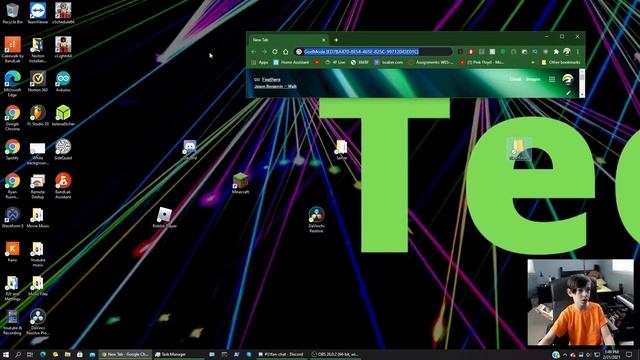Go forward in Chrome
The image size is (640, 360).
264,52
